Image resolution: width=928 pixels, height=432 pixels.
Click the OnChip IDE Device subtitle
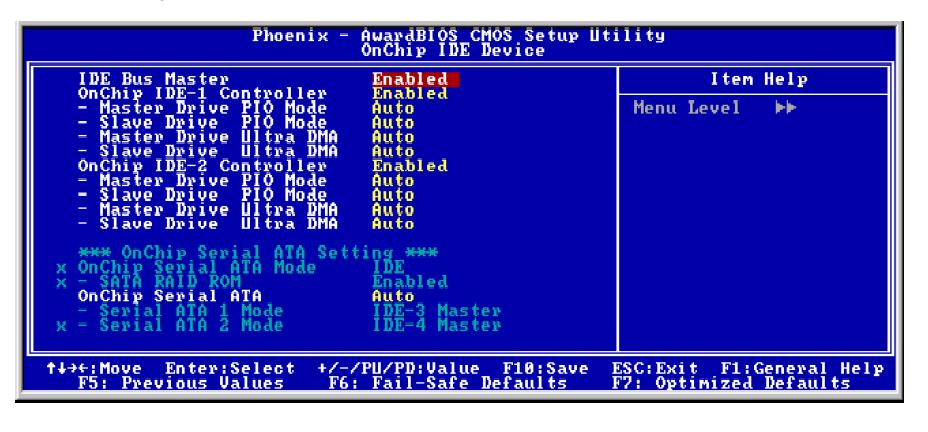coord(453,50)
